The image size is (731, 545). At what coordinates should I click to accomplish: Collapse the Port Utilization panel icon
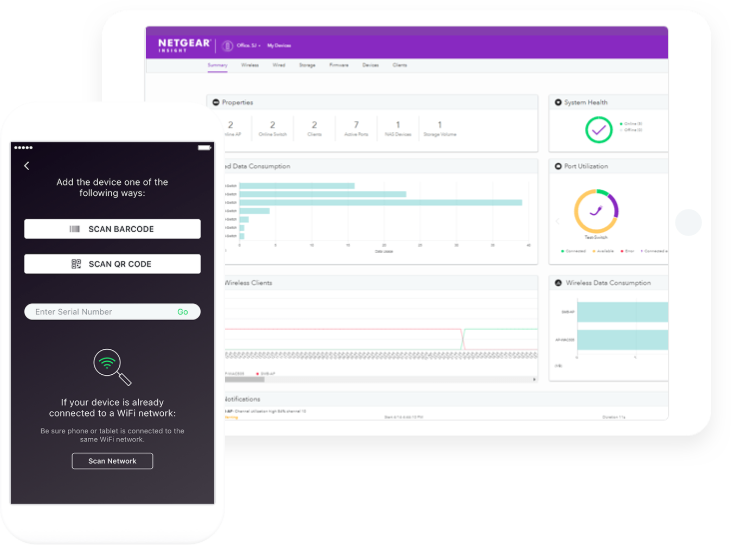tap(558, 166)
